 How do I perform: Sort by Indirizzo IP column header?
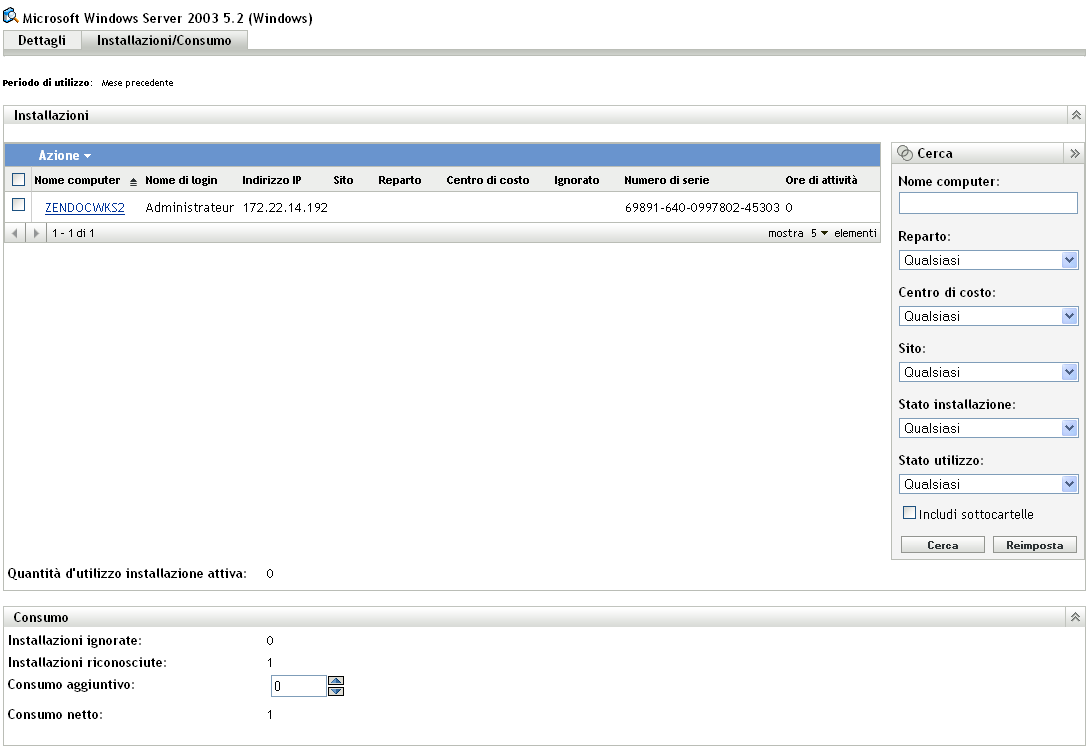tap(272, 180)
